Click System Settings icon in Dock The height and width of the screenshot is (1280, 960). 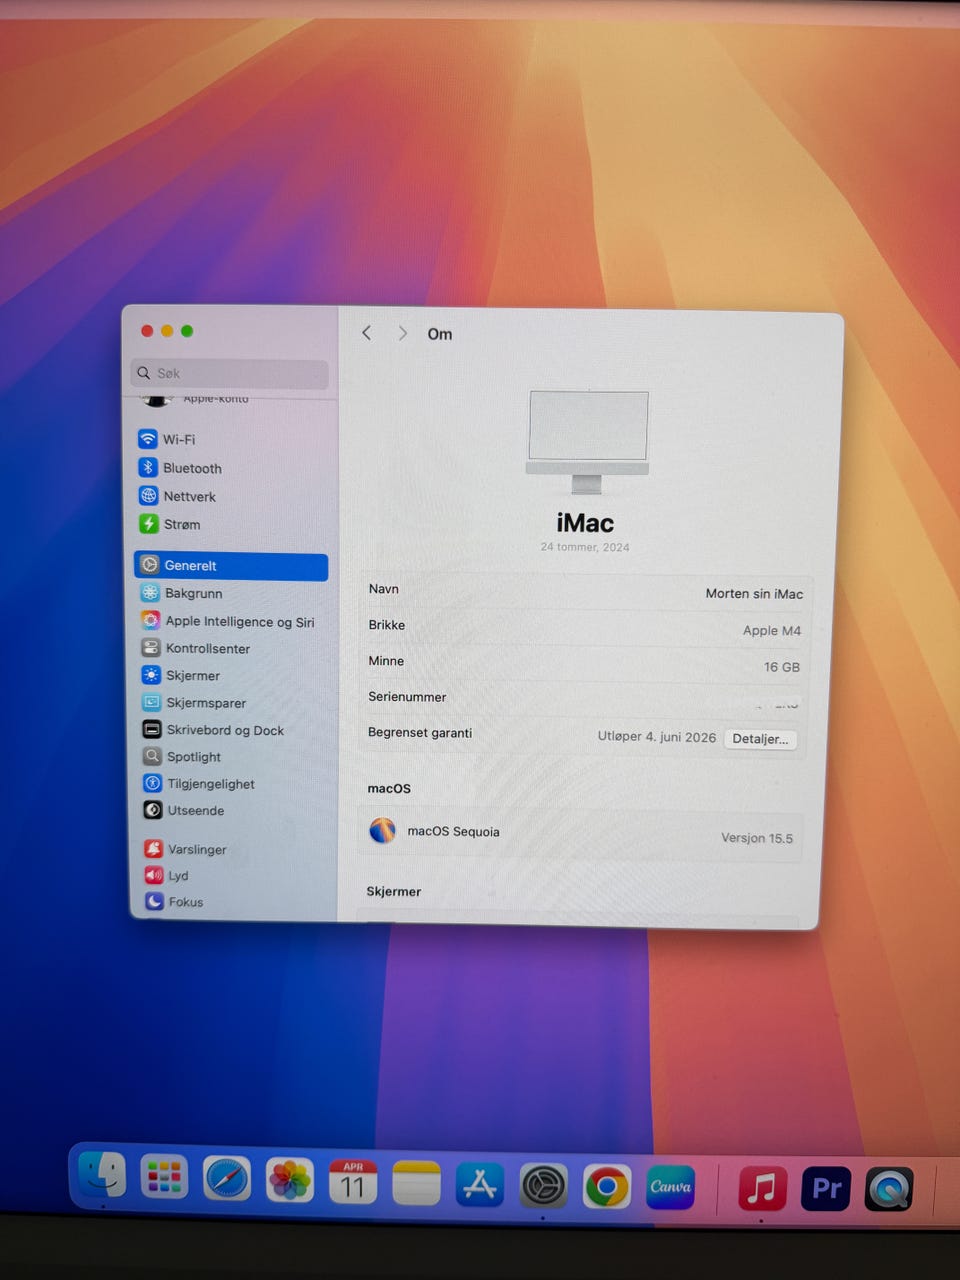pyautogui.click(x=544, y=1187)
